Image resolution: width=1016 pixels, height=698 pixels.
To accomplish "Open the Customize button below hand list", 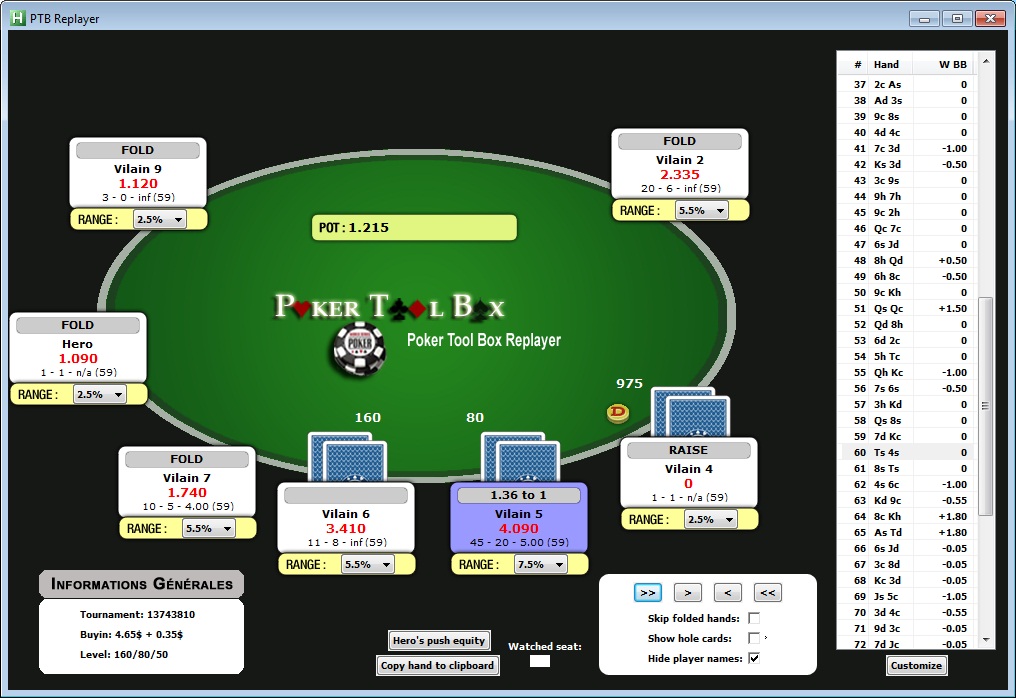I will [916, 666].
